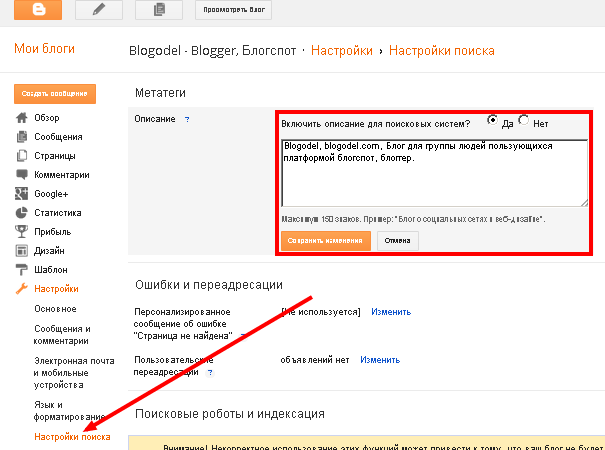Click Изменить for Пользовательские переадресации

pyautogui.click(x=380, y=360)
